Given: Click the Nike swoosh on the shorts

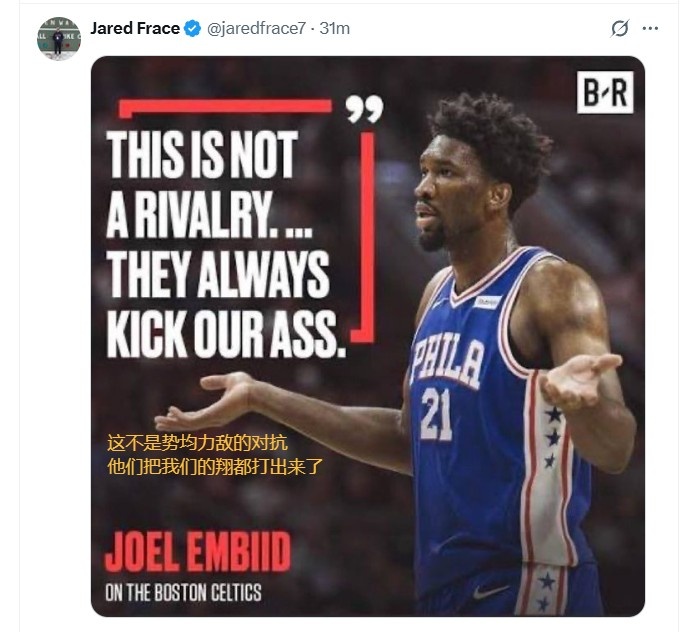Looking at the screenshot, I should pyautogui.click(x=489, y=591).
